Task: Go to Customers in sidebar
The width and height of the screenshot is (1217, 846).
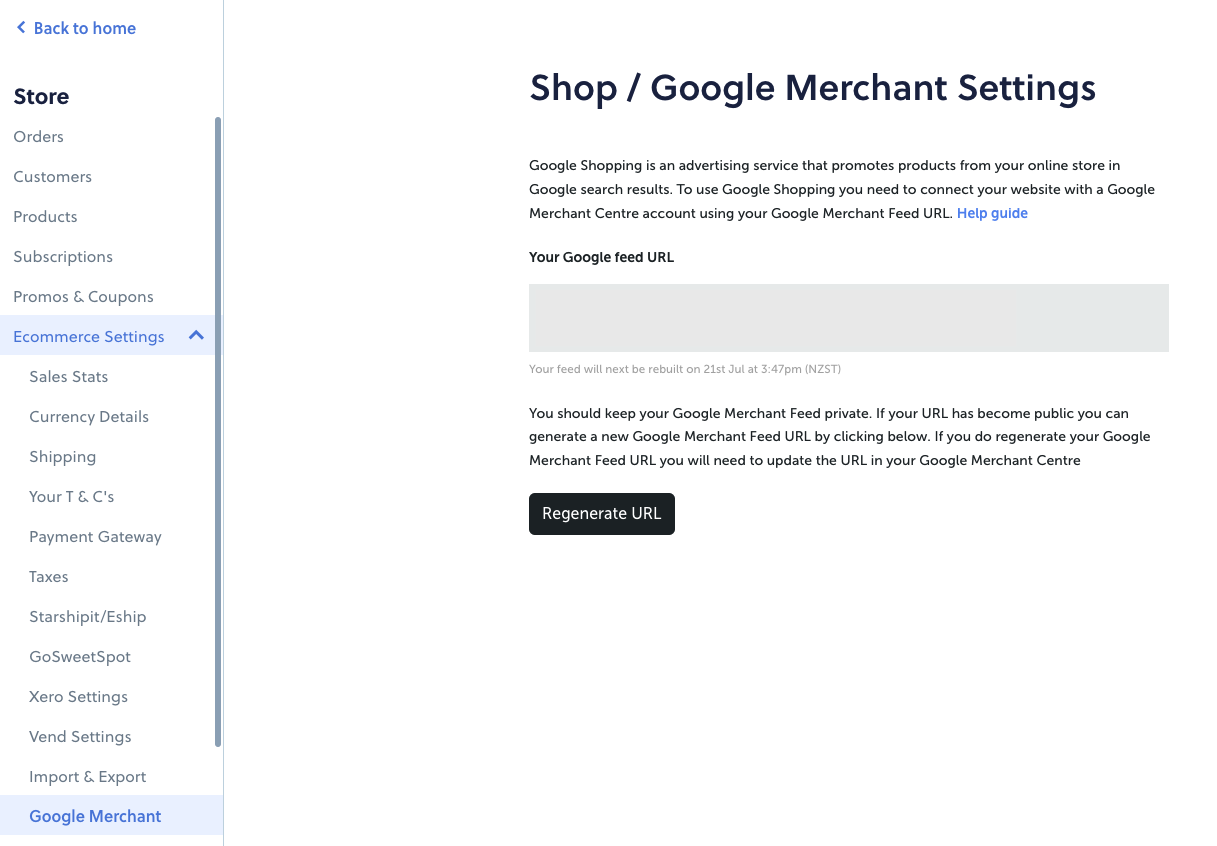Action: tap(53, 177)
